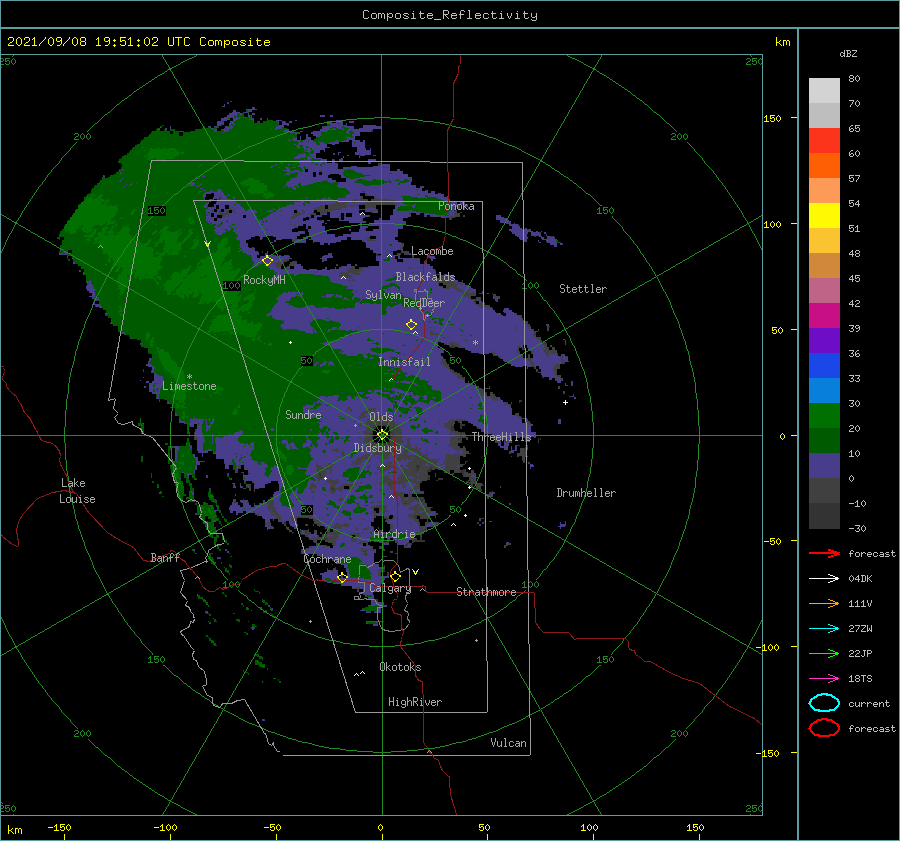Image resolution: width=900 pixels, height=841 pixels.
Task: Click the Calgary city label
Action: tap(390, 588)
